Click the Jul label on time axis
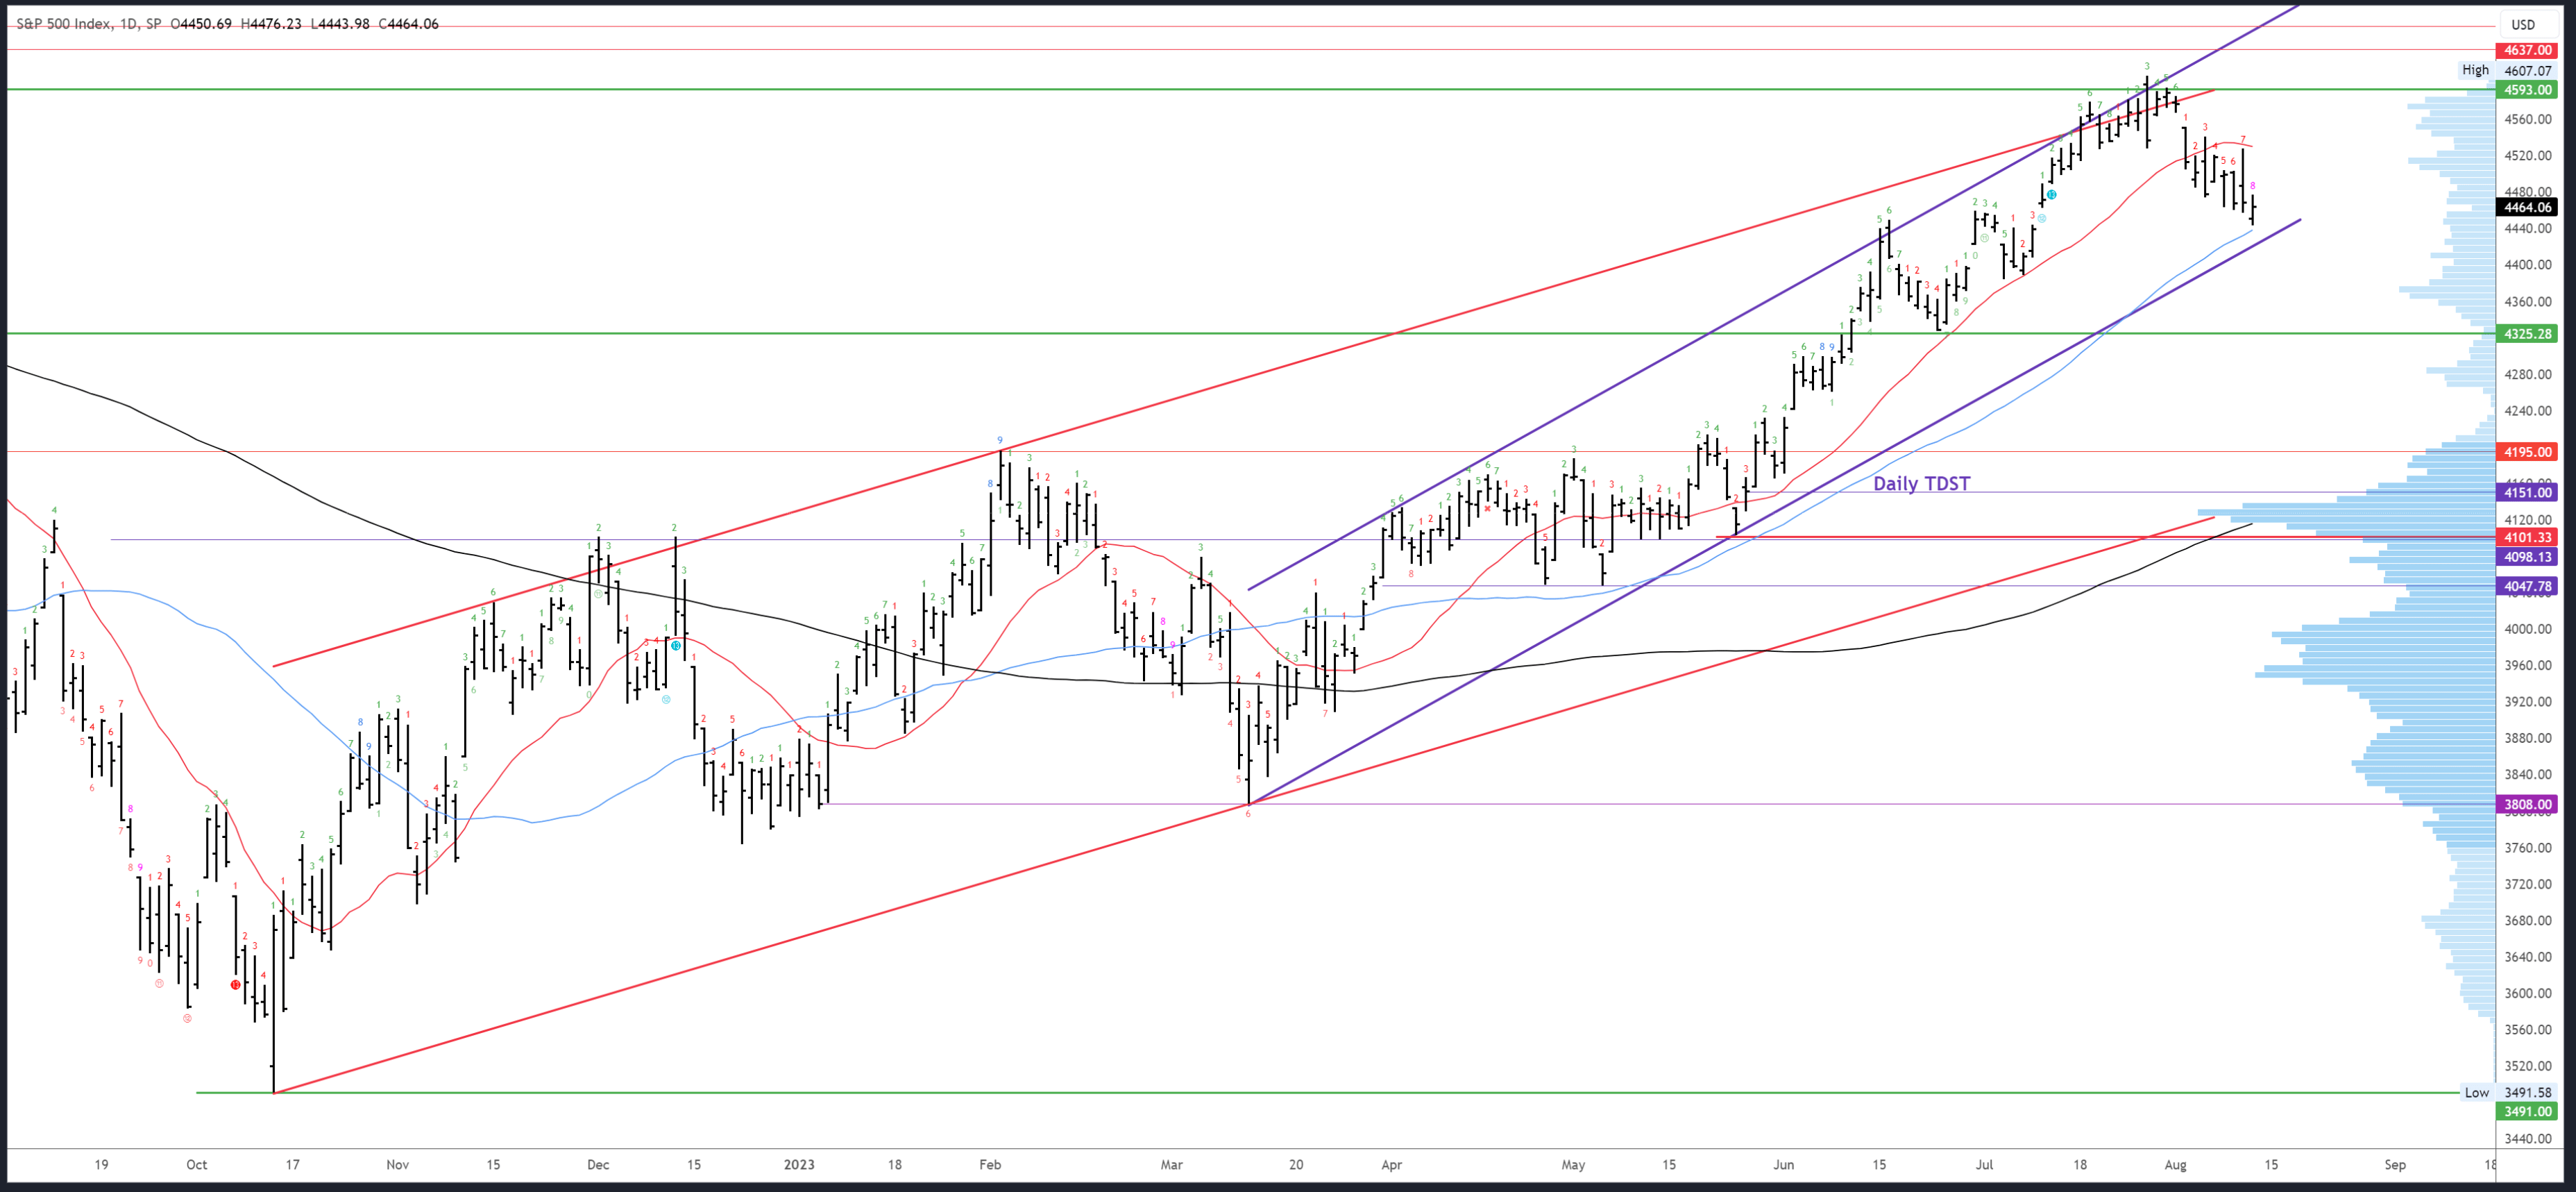 coord(1984,1164)
